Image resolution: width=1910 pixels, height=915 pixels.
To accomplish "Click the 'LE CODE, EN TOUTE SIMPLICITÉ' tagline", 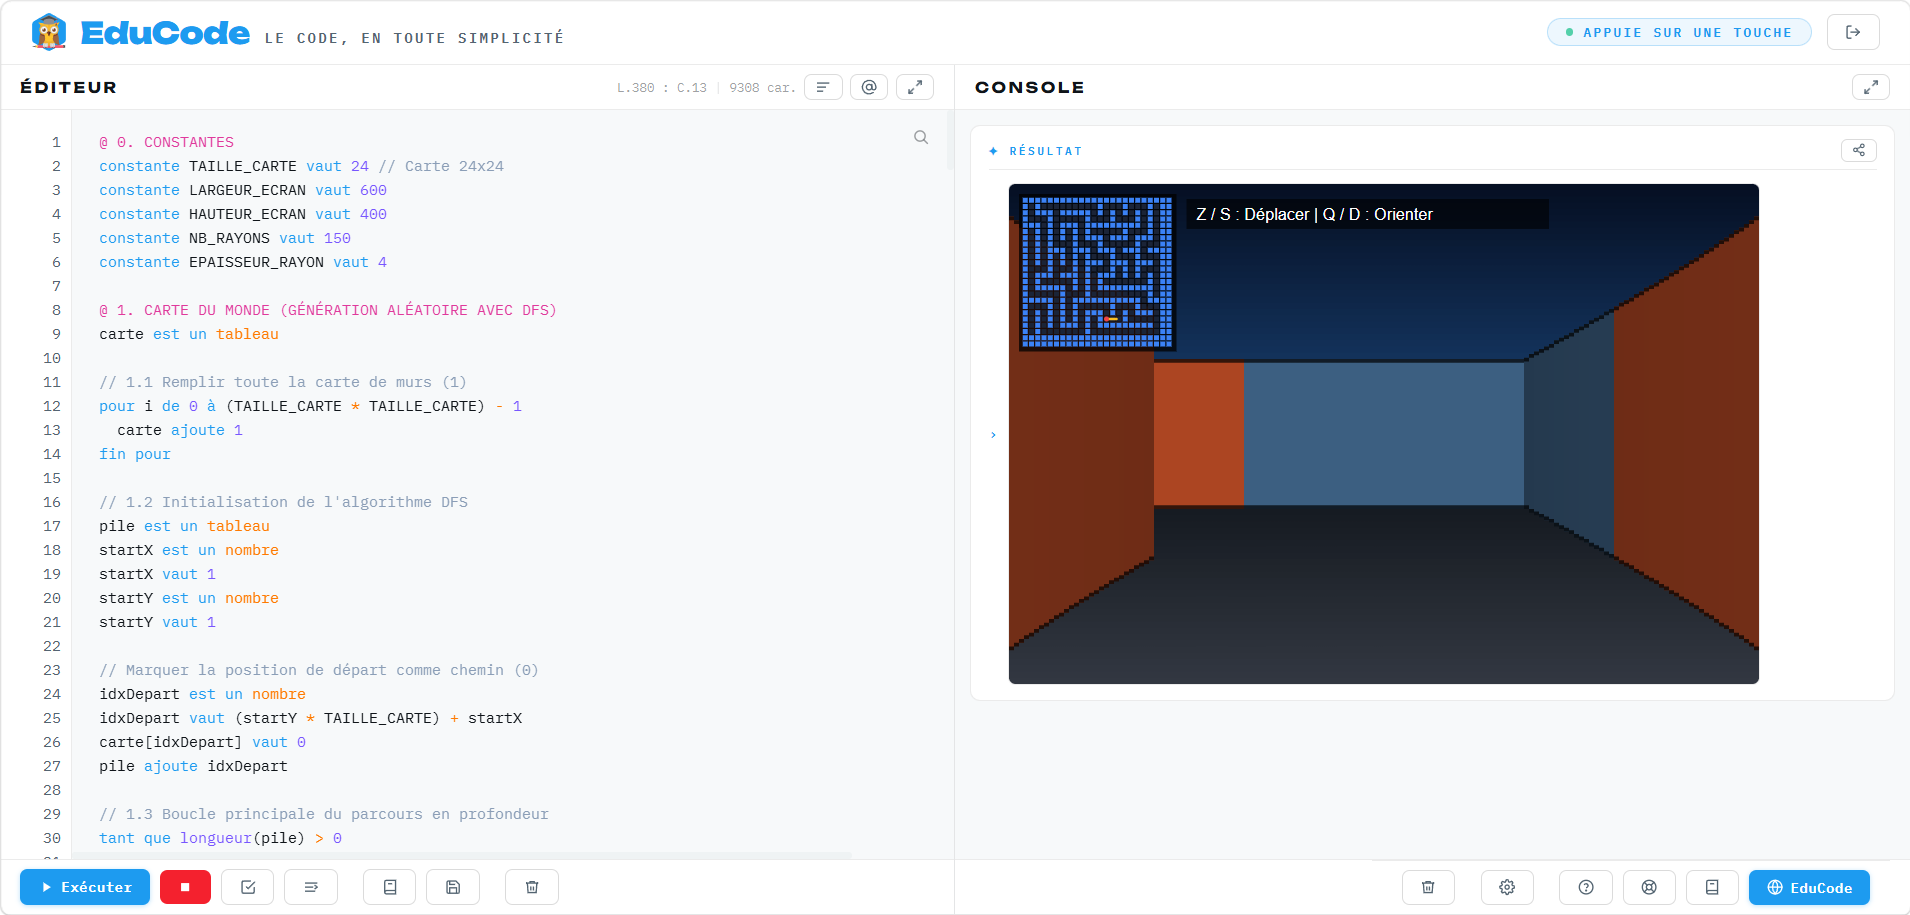I will (x=414, y=38).
